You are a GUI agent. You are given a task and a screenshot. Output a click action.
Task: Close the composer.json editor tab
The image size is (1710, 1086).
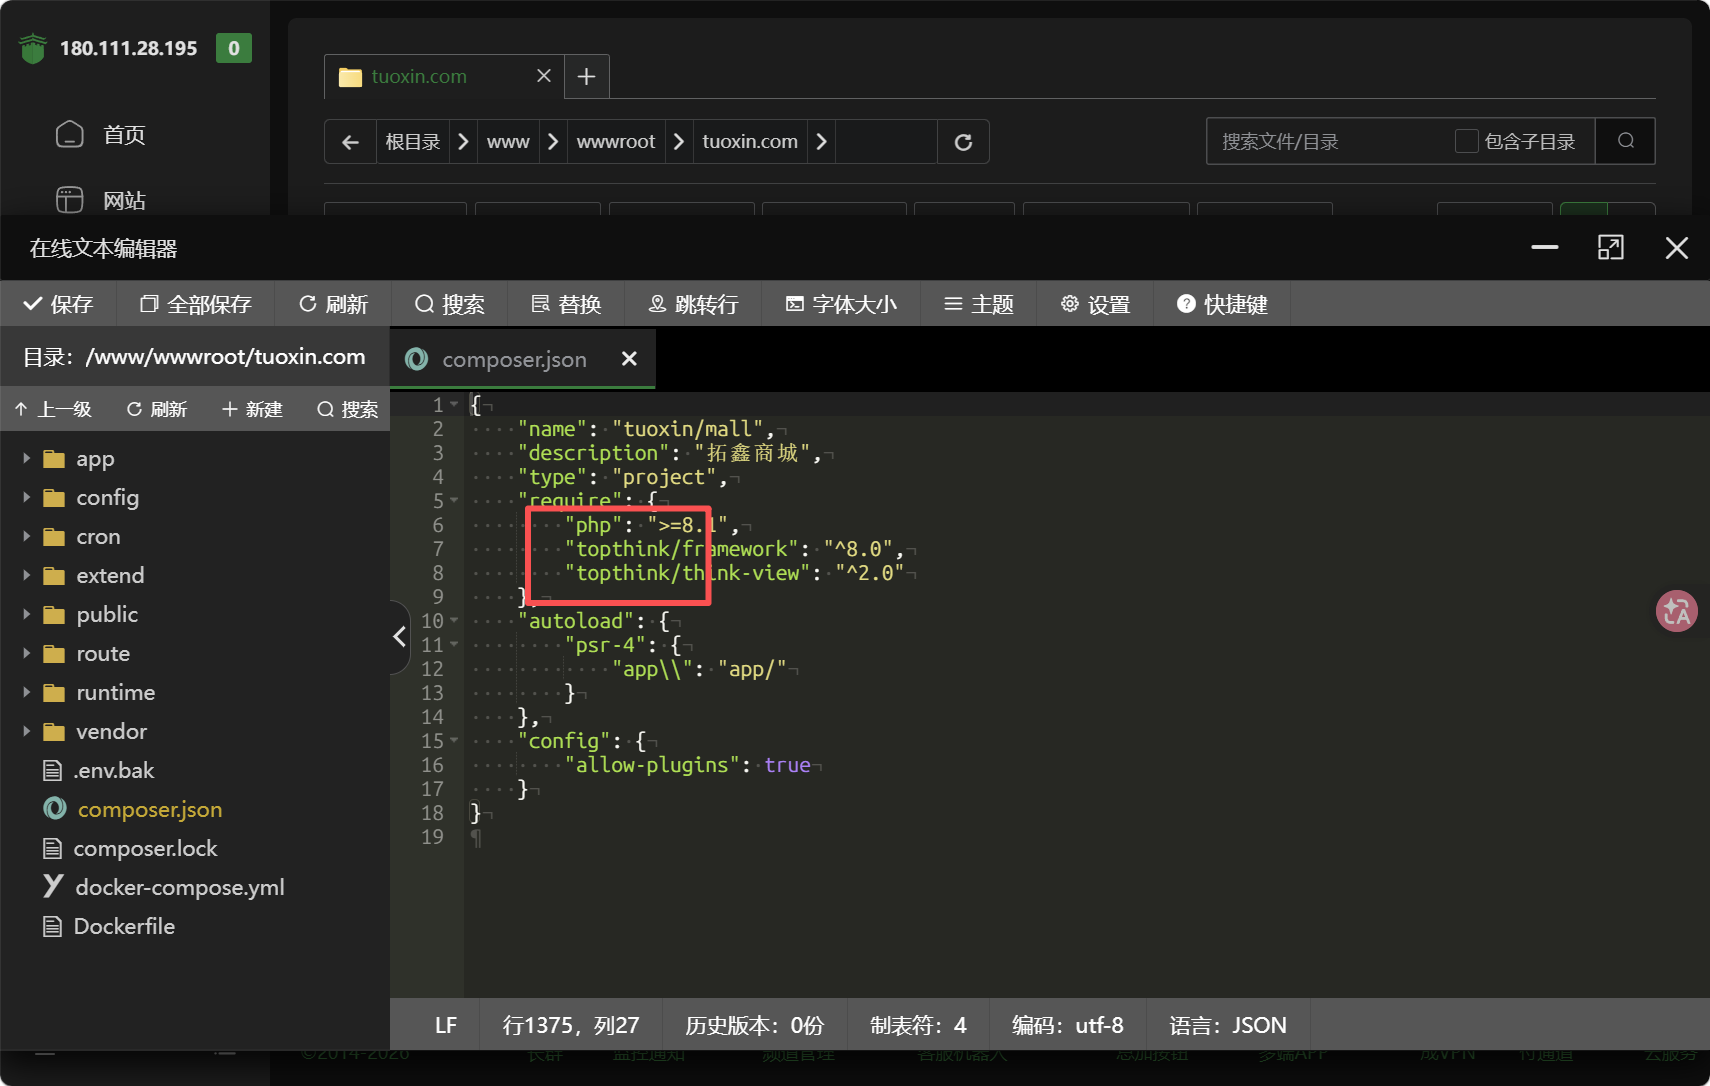tap(629, 358)
